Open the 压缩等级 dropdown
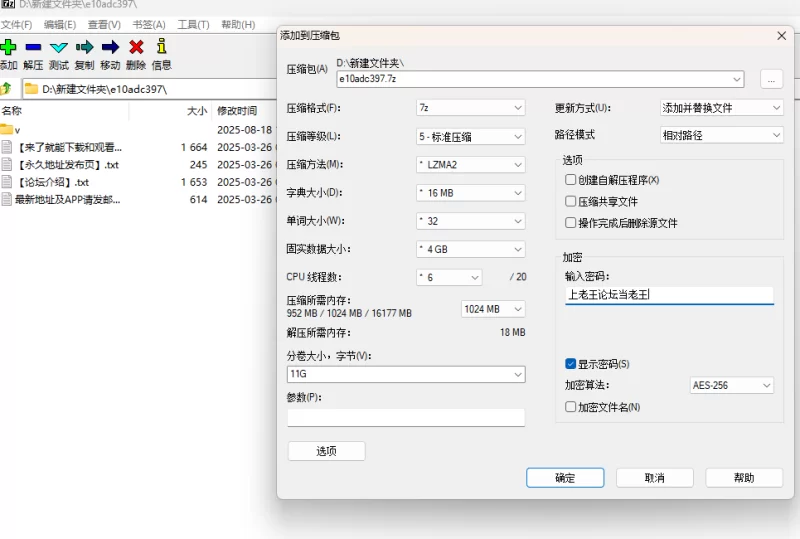This screenshot has width=800, height=539. 470,136
